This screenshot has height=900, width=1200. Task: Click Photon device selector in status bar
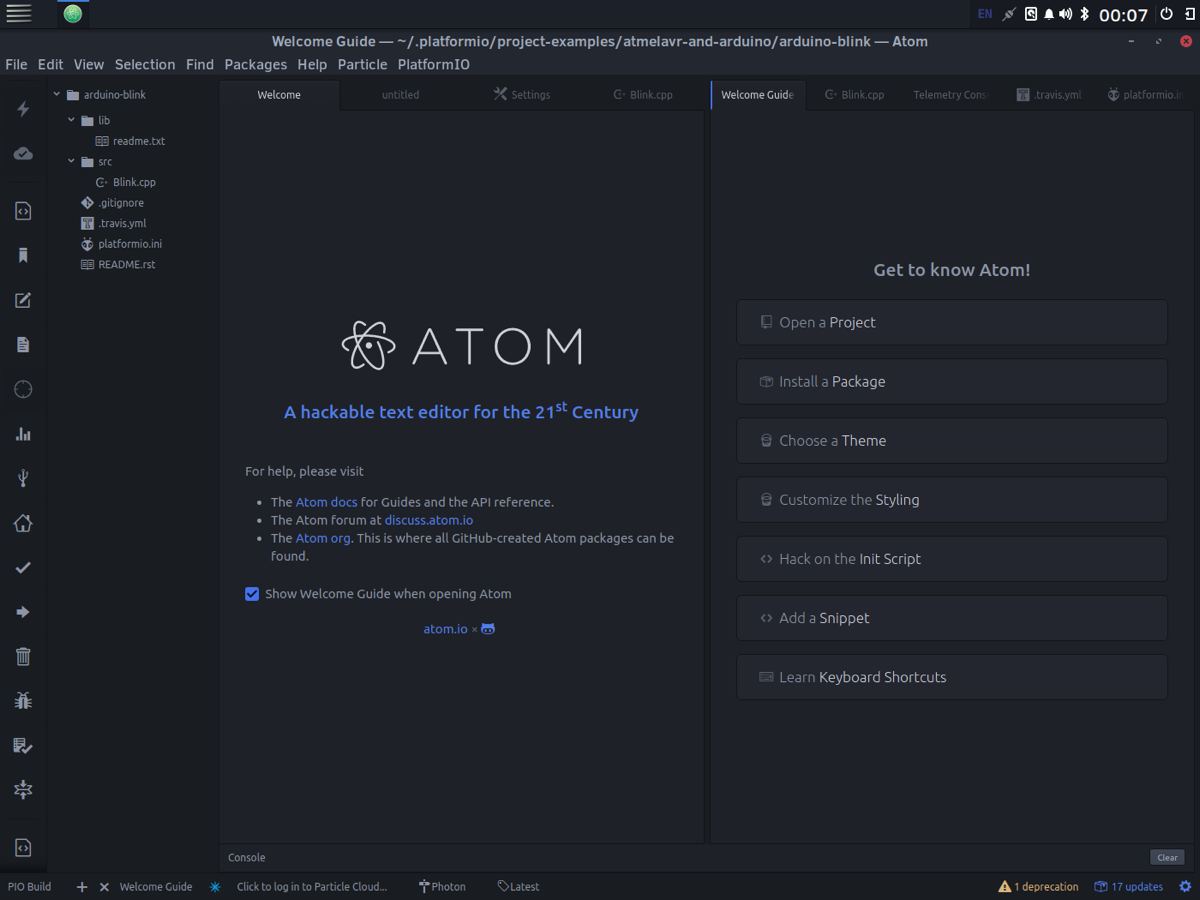[442, 887]
